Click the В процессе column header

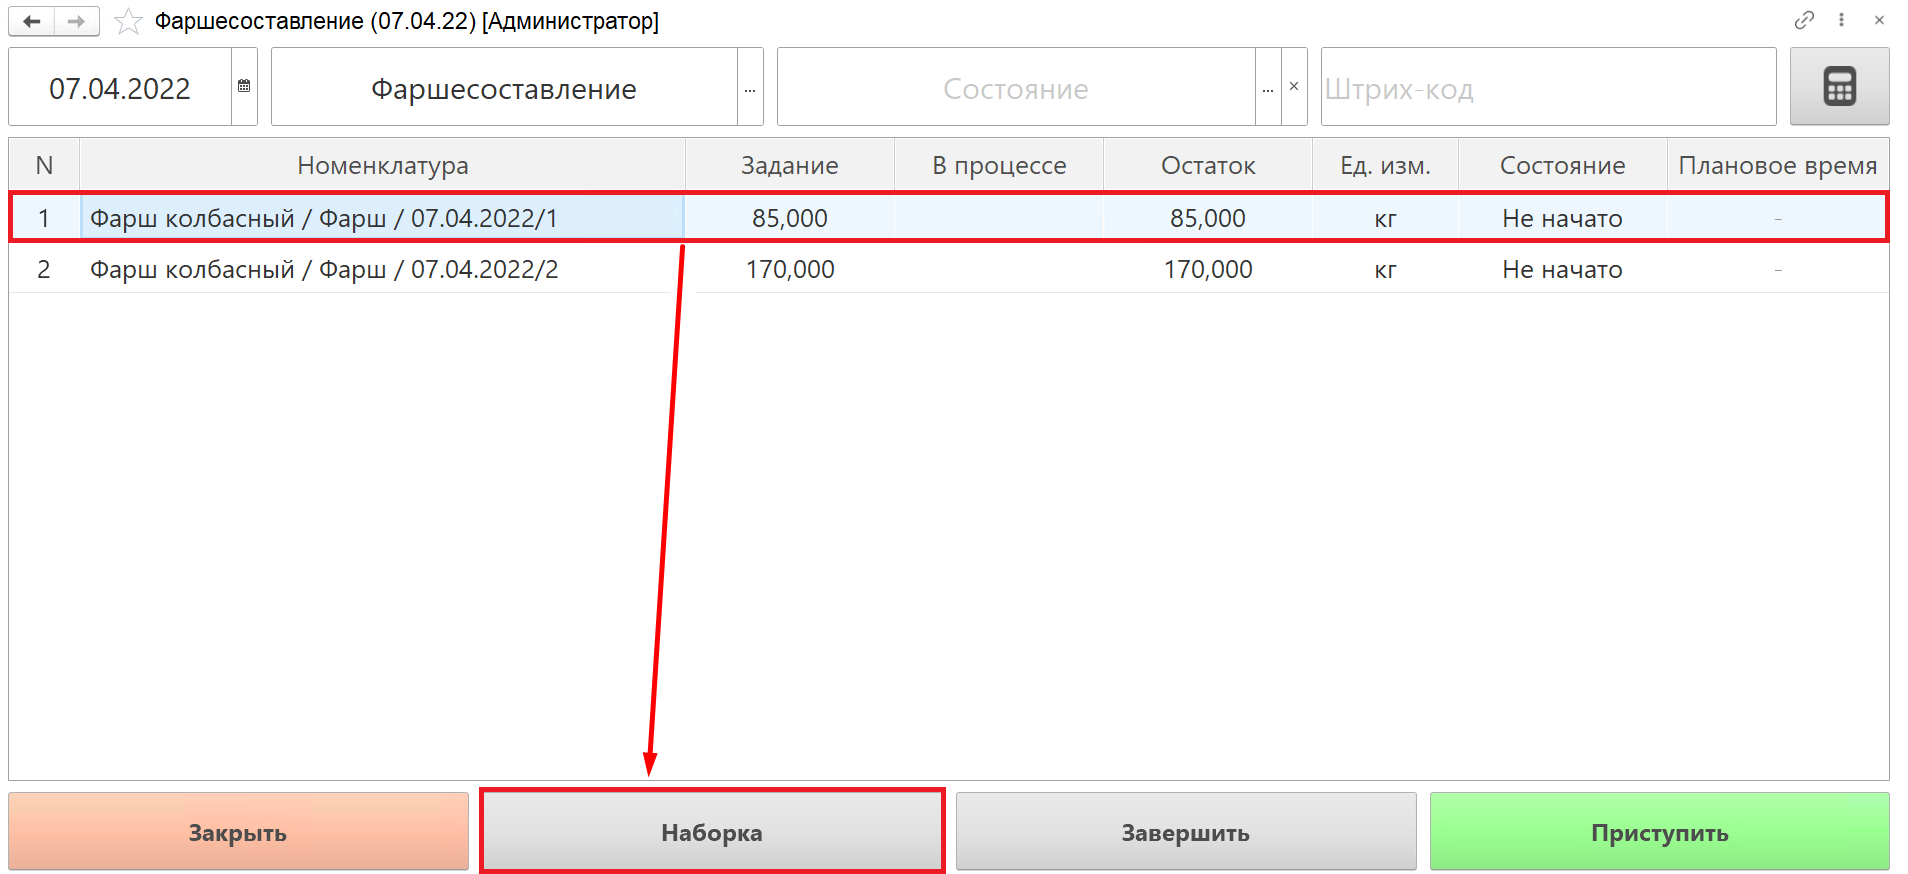pos(999,165)
